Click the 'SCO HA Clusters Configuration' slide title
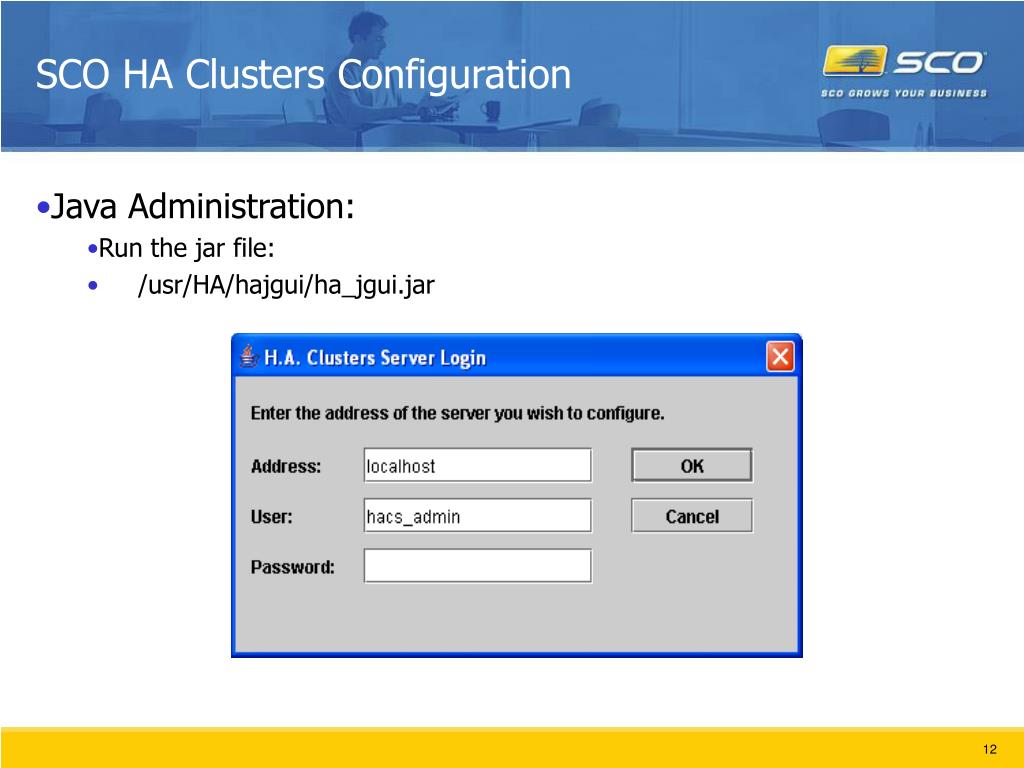Viewport: 1024px width, 768px height. point(304,74)
